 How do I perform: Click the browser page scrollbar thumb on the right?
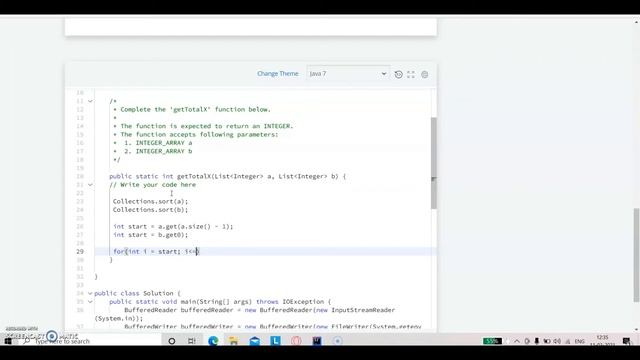(636, 255)
